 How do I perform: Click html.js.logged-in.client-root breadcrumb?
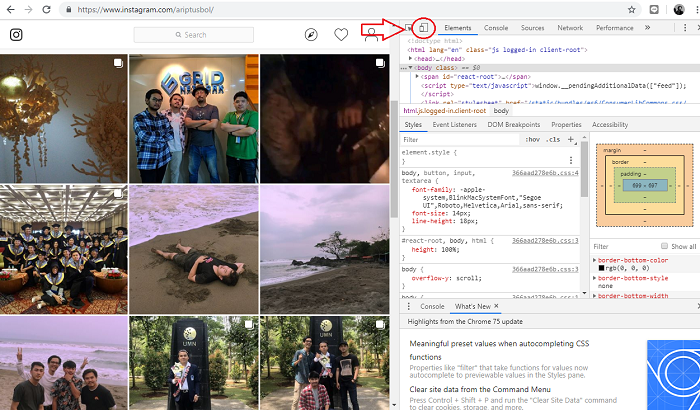click(445, 111)
